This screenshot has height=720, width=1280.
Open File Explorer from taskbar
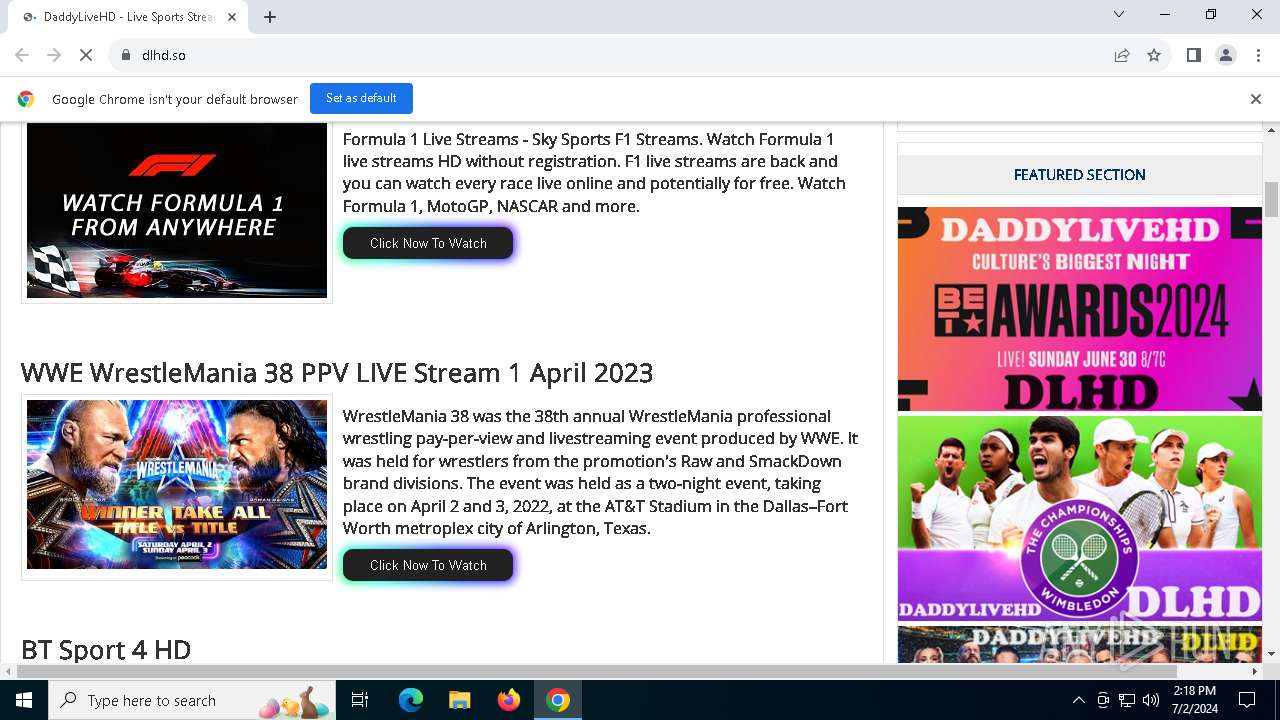click(460, 700)
